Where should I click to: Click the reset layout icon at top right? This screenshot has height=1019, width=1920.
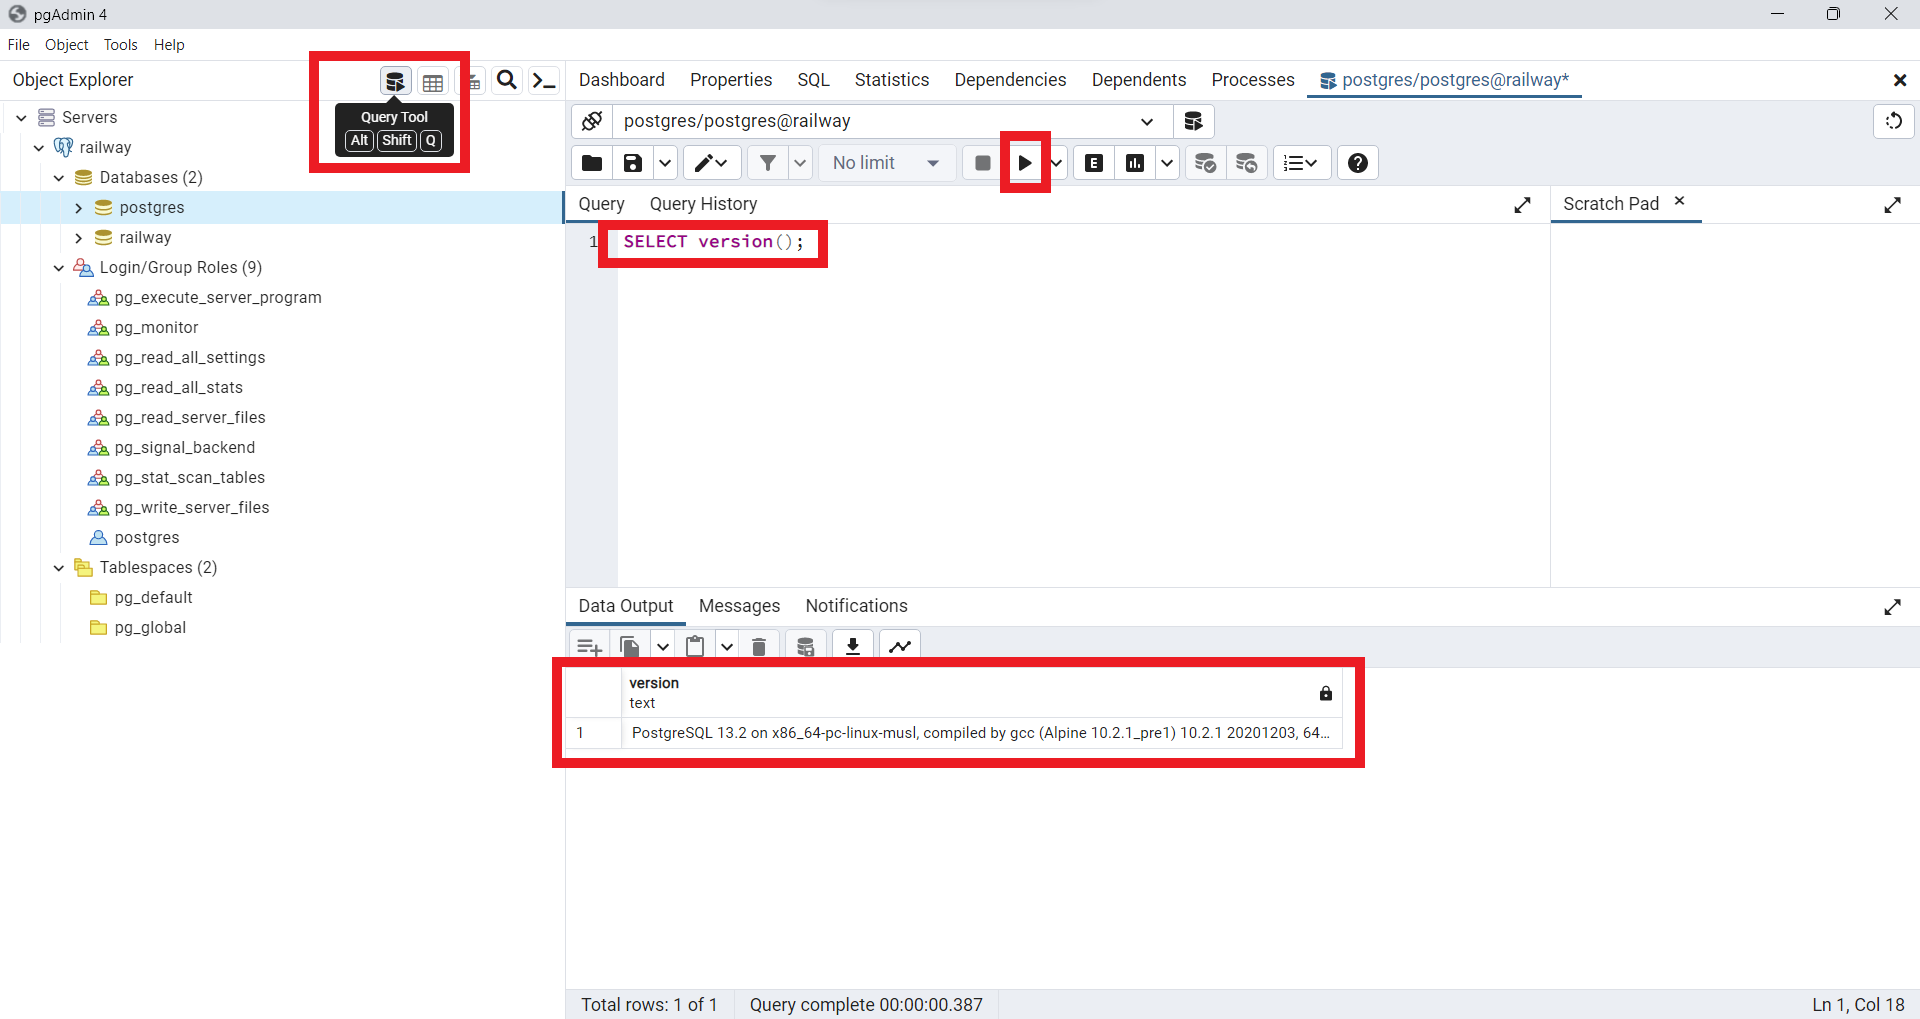coord(1894,121)
